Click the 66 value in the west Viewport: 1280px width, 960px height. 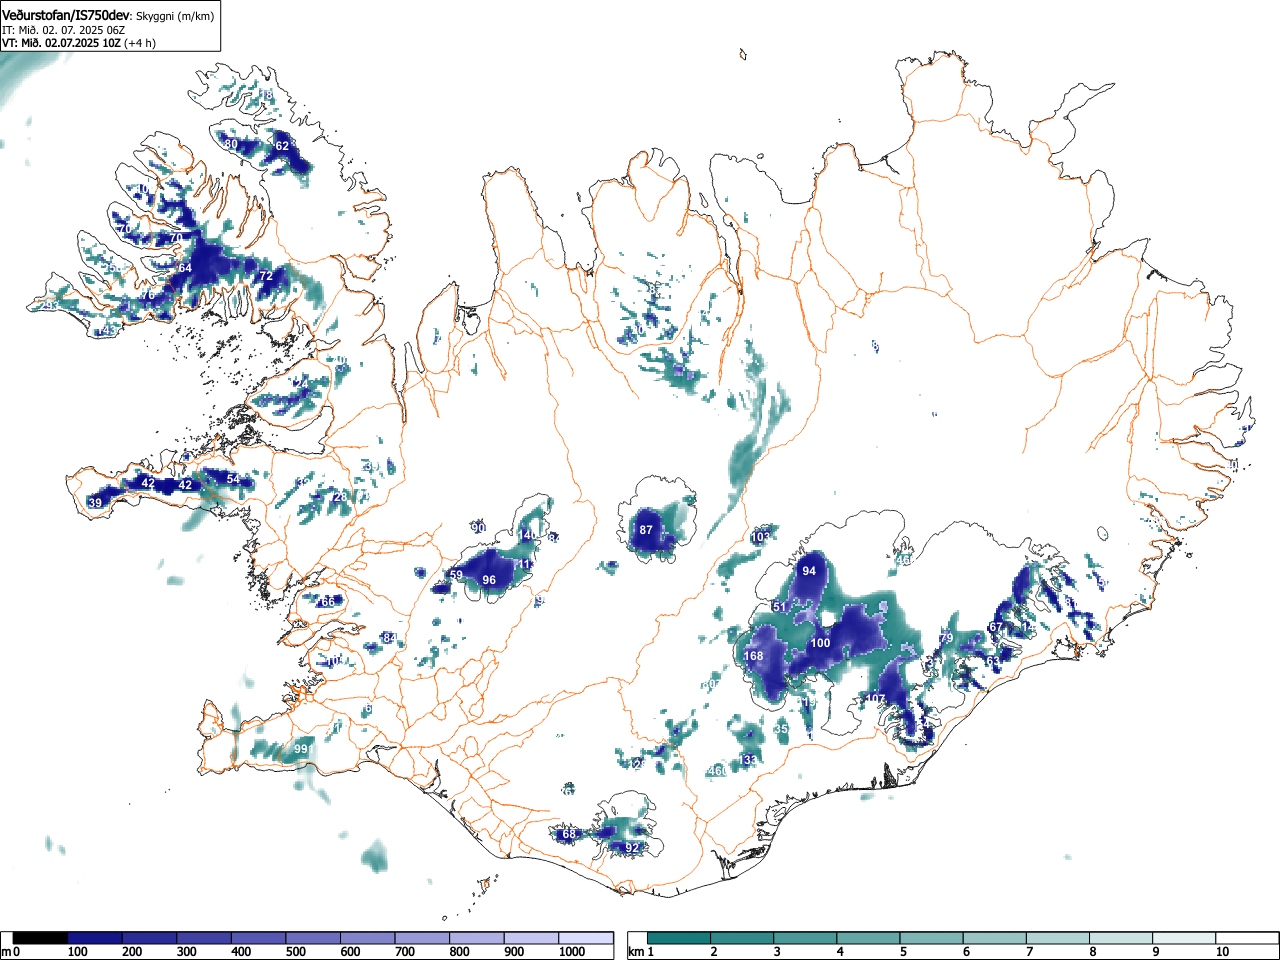click(327, 602)
